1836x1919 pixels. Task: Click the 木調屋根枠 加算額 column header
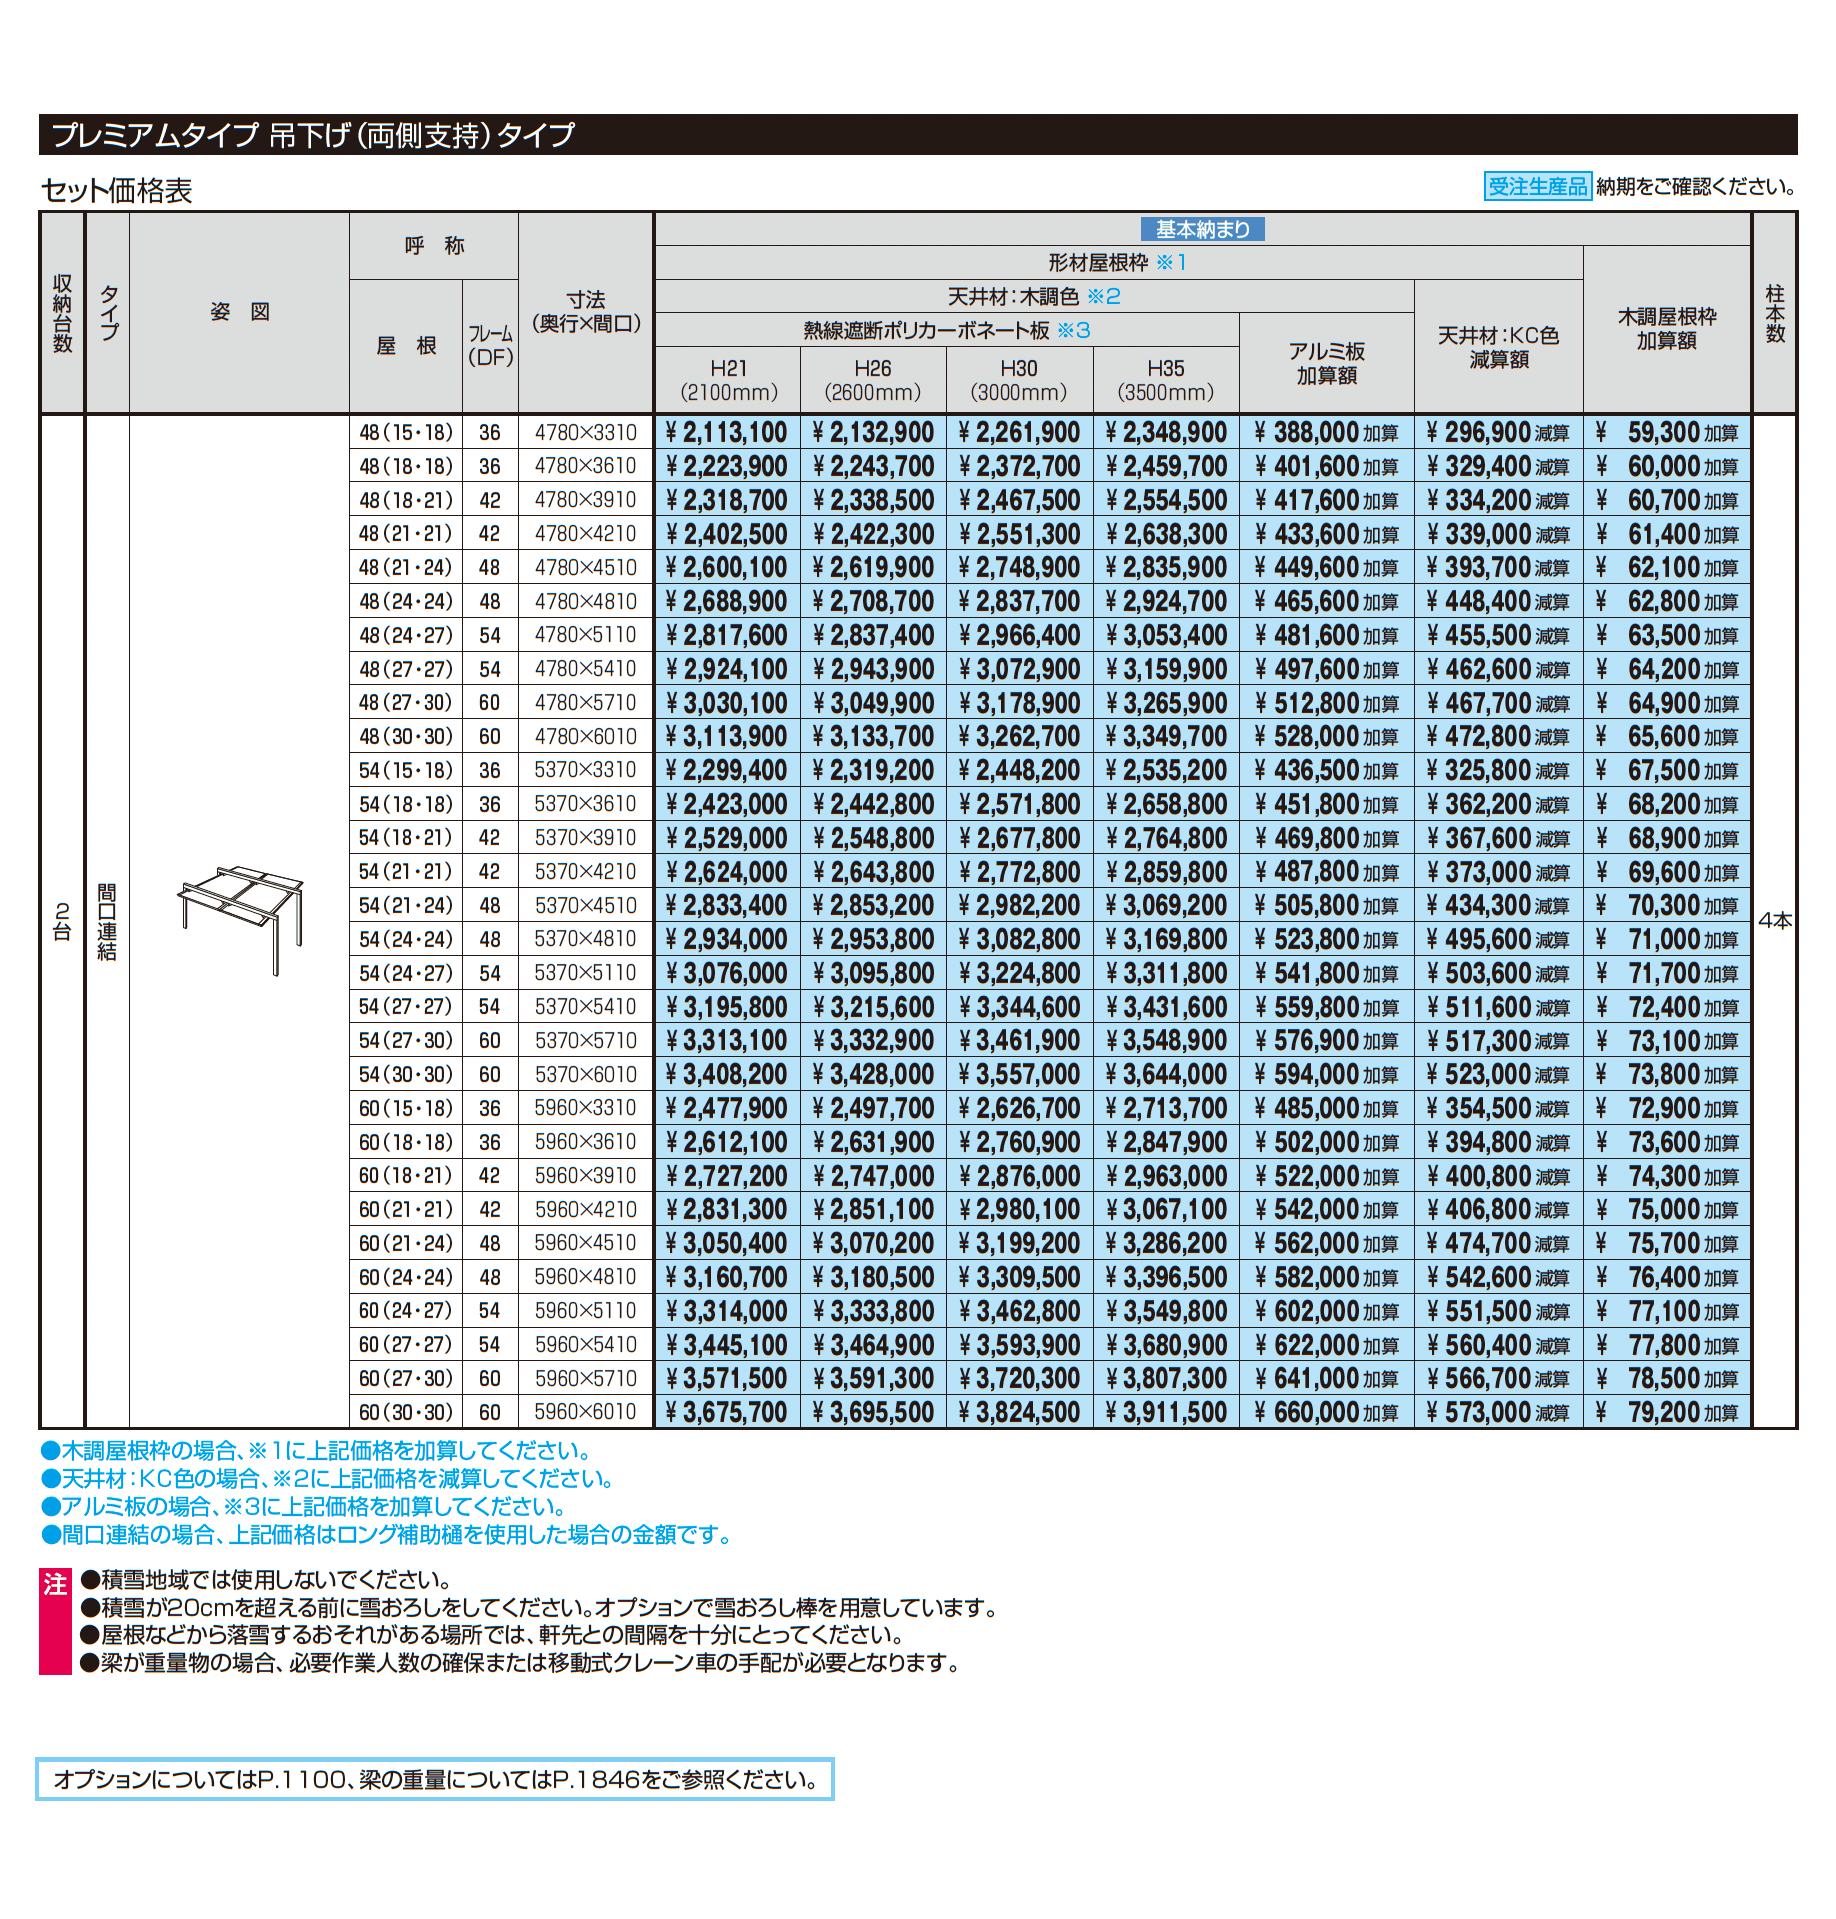[x=1667, y=329]
